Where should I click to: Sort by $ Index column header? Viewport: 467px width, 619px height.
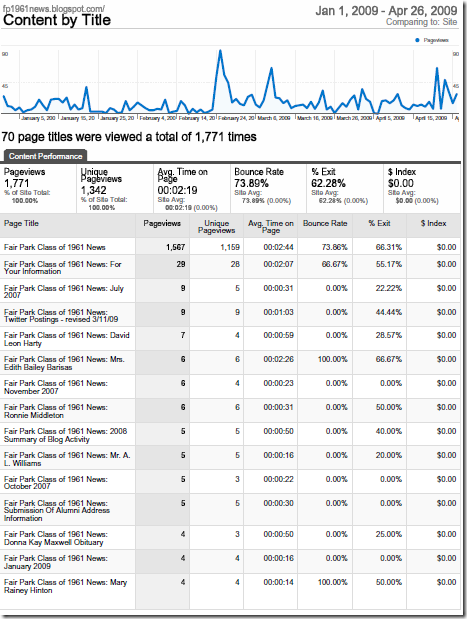pyautogui.click(x=433, y=223)
